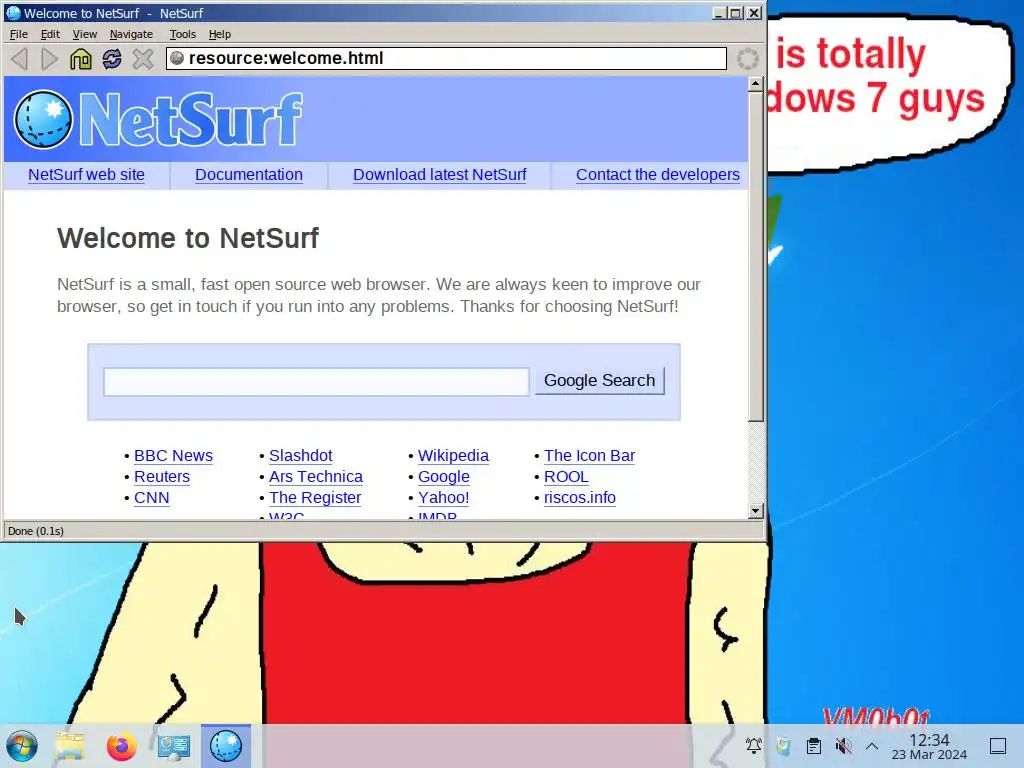The height and width of the screenshot is (768, 1024).
Task: Open the Windows Start menu
Action: [22, 746]
